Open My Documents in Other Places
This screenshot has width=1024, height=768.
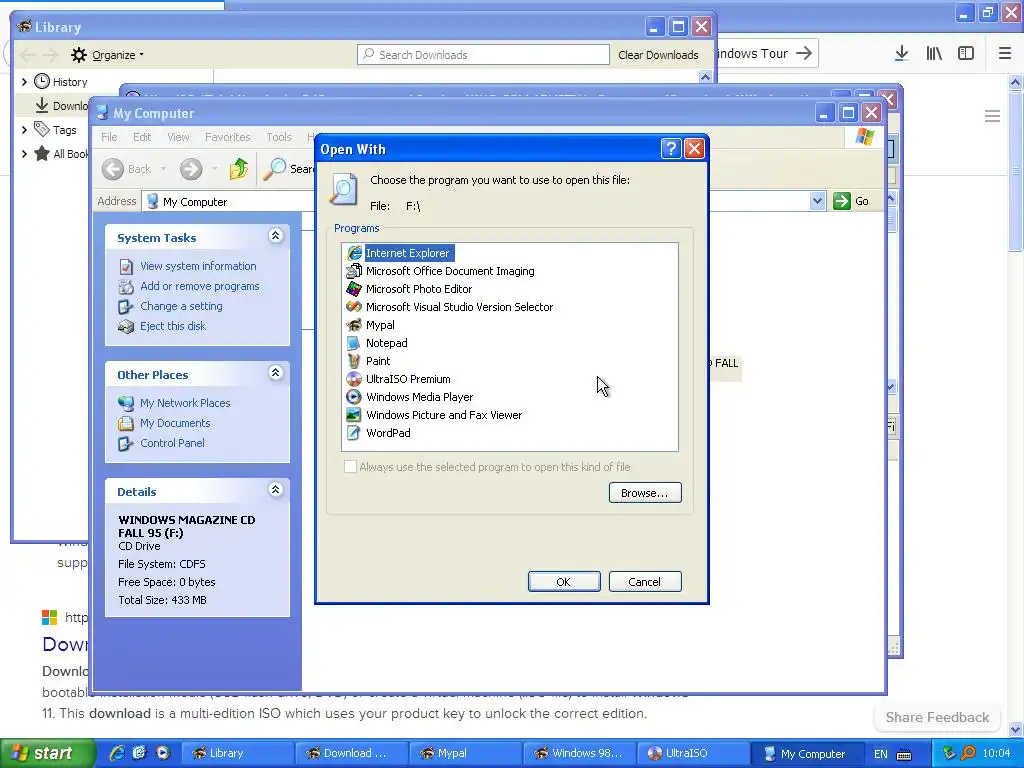(175, 423)
